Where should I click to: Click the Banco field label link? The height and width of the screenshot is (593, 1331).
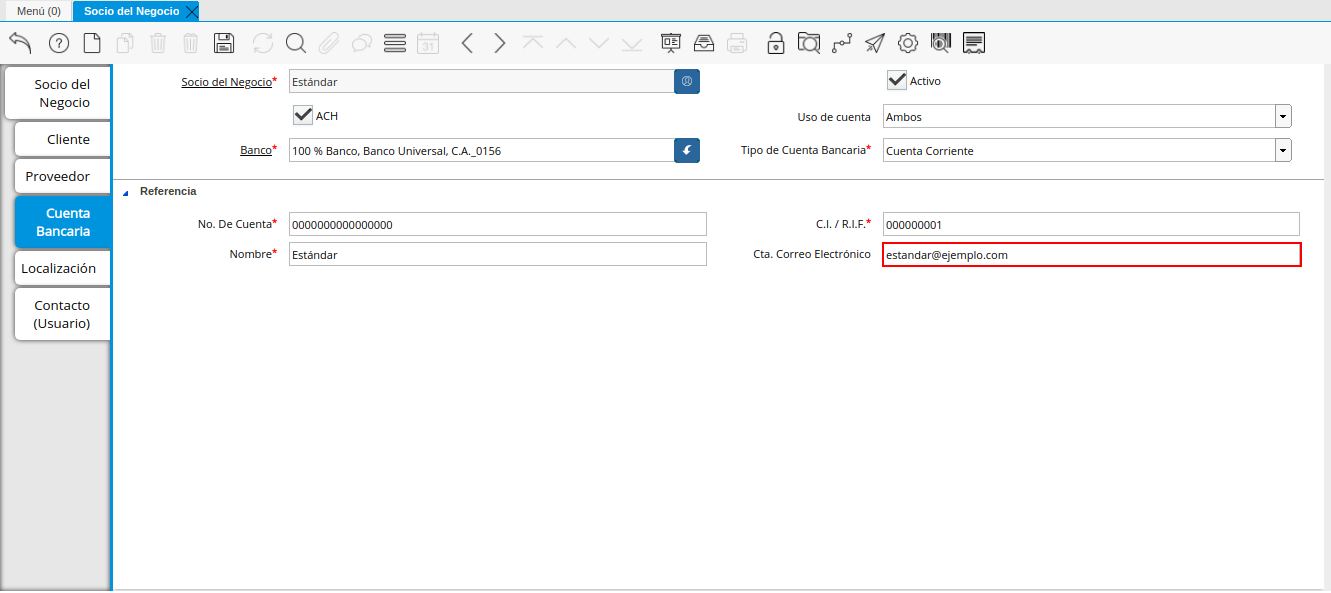click(x=255, y=151)
